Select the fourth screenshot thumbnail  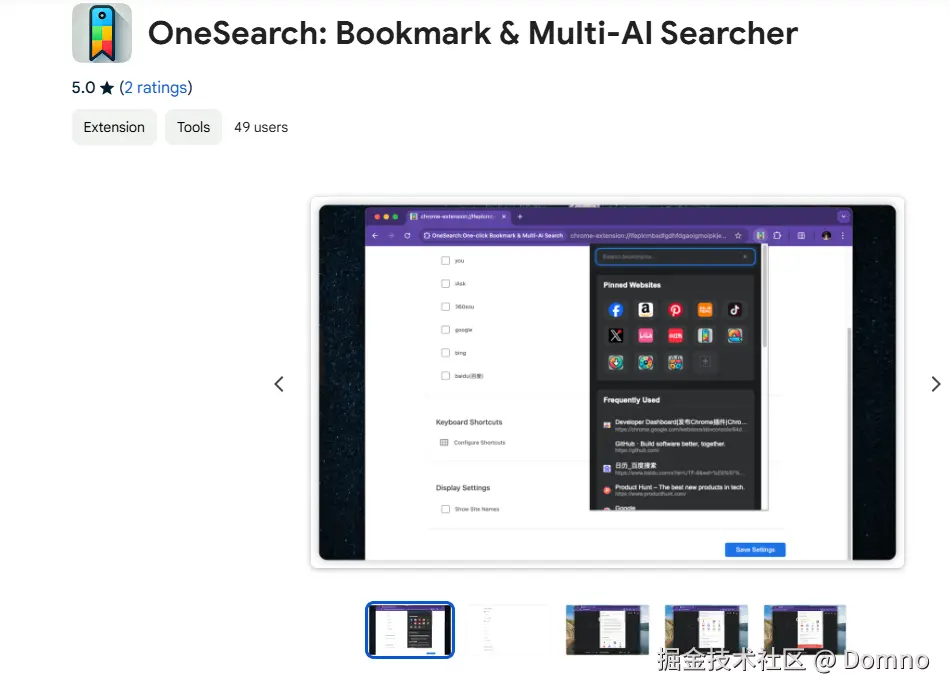point(706,630)
